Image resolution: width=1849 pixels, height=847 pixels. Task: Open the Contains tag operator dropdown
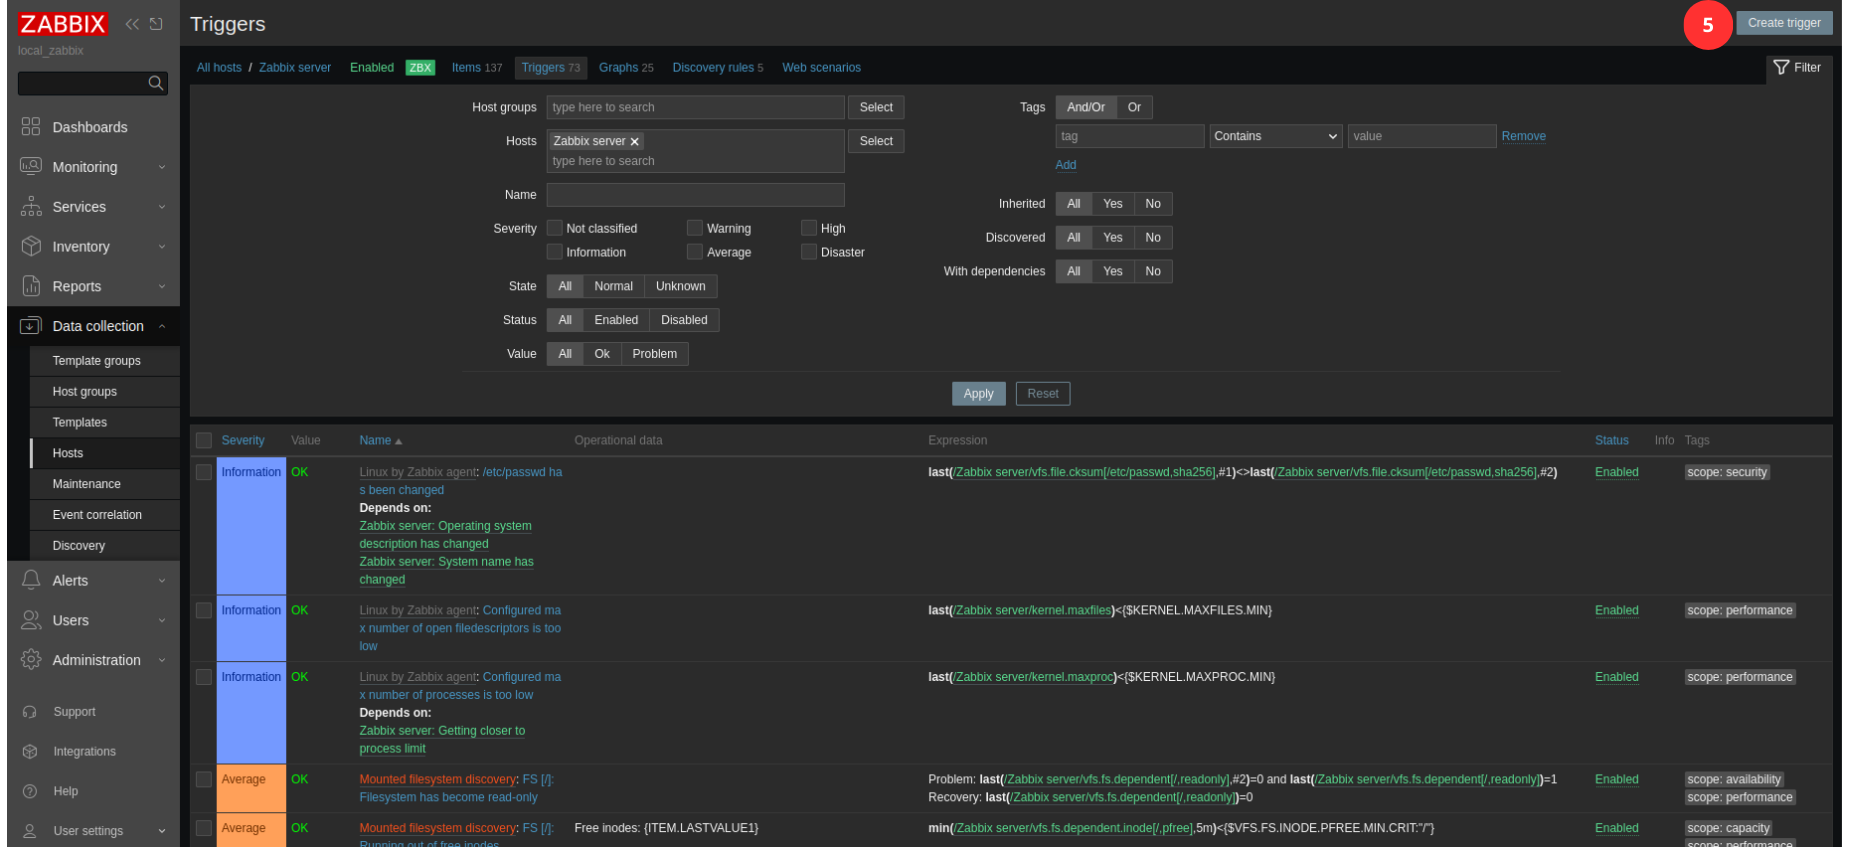[x=1275, y=136]
